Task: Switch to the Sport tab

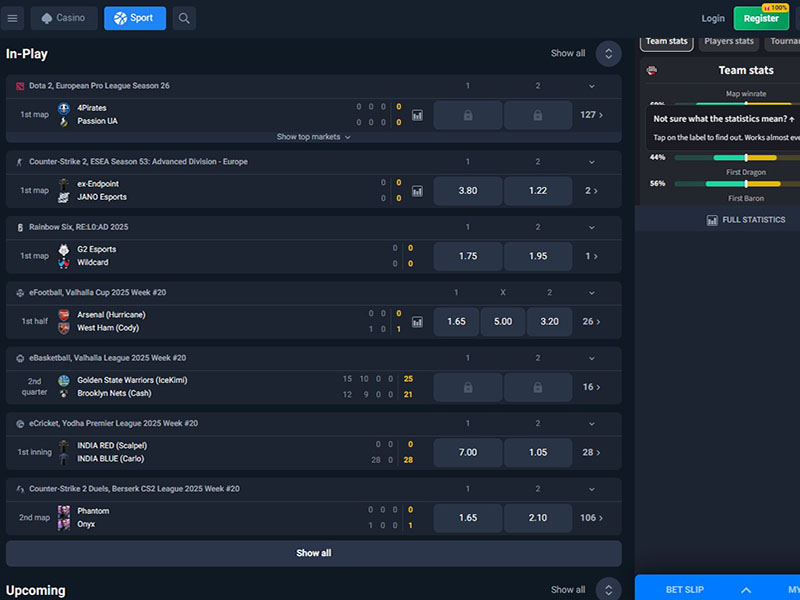Action: pos(135,18)
